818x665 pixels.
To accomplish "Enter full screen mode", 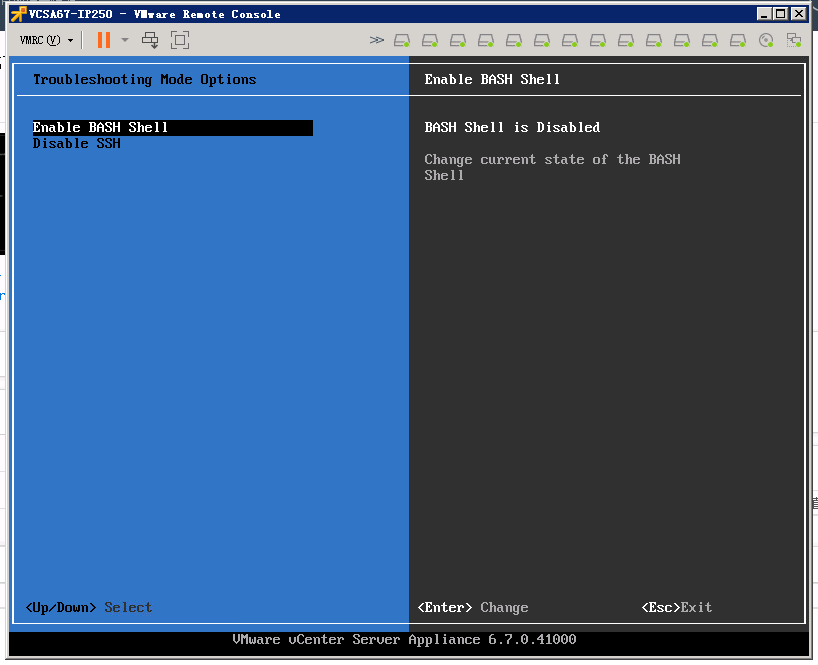I will click(x=180, y=40).
